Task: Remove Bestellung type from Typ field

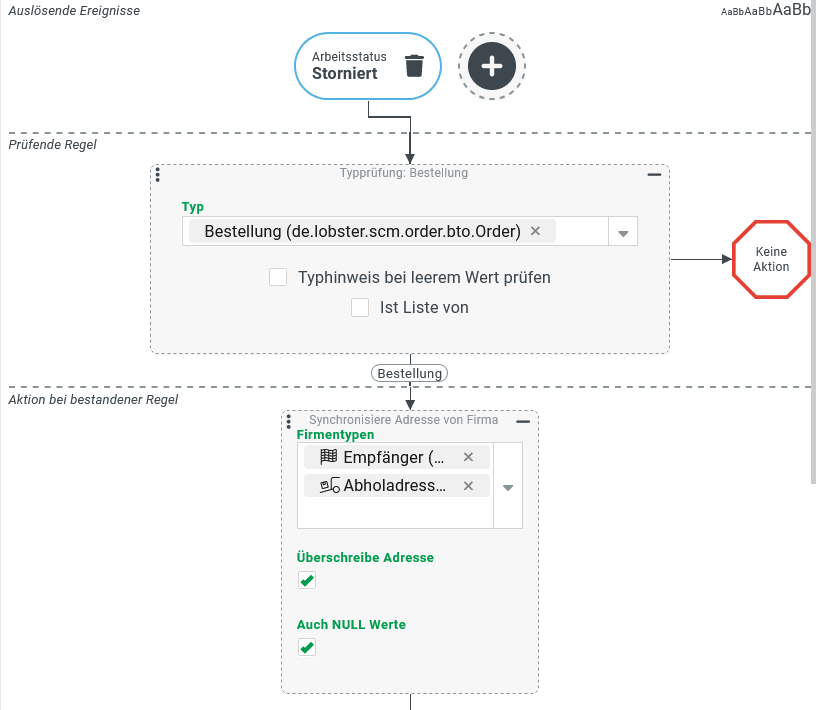Action: tap(535, 231)
